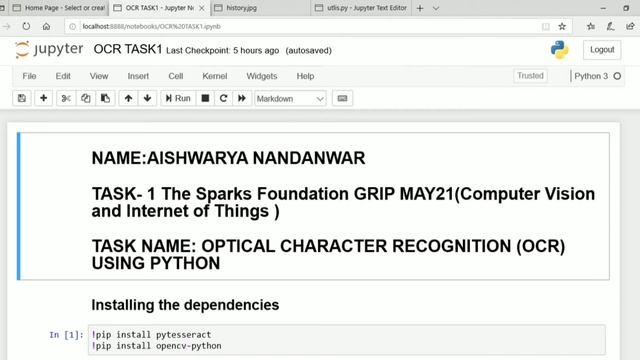
Task: Select the NAME:AISHWARYA NANDANWAR heading cell
Action: click(228, 158)
